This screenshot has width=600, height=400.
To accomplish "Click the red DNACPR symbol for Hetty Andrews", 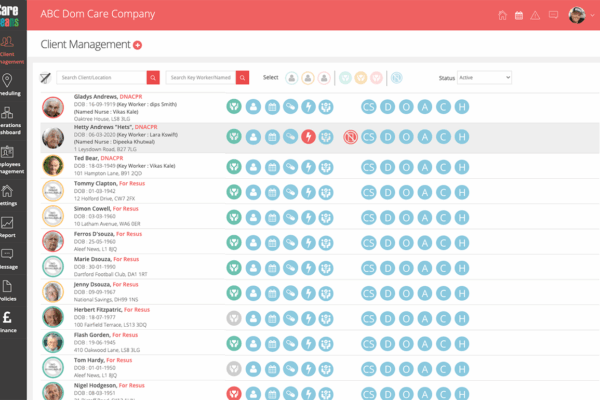I will coord(350,137).
